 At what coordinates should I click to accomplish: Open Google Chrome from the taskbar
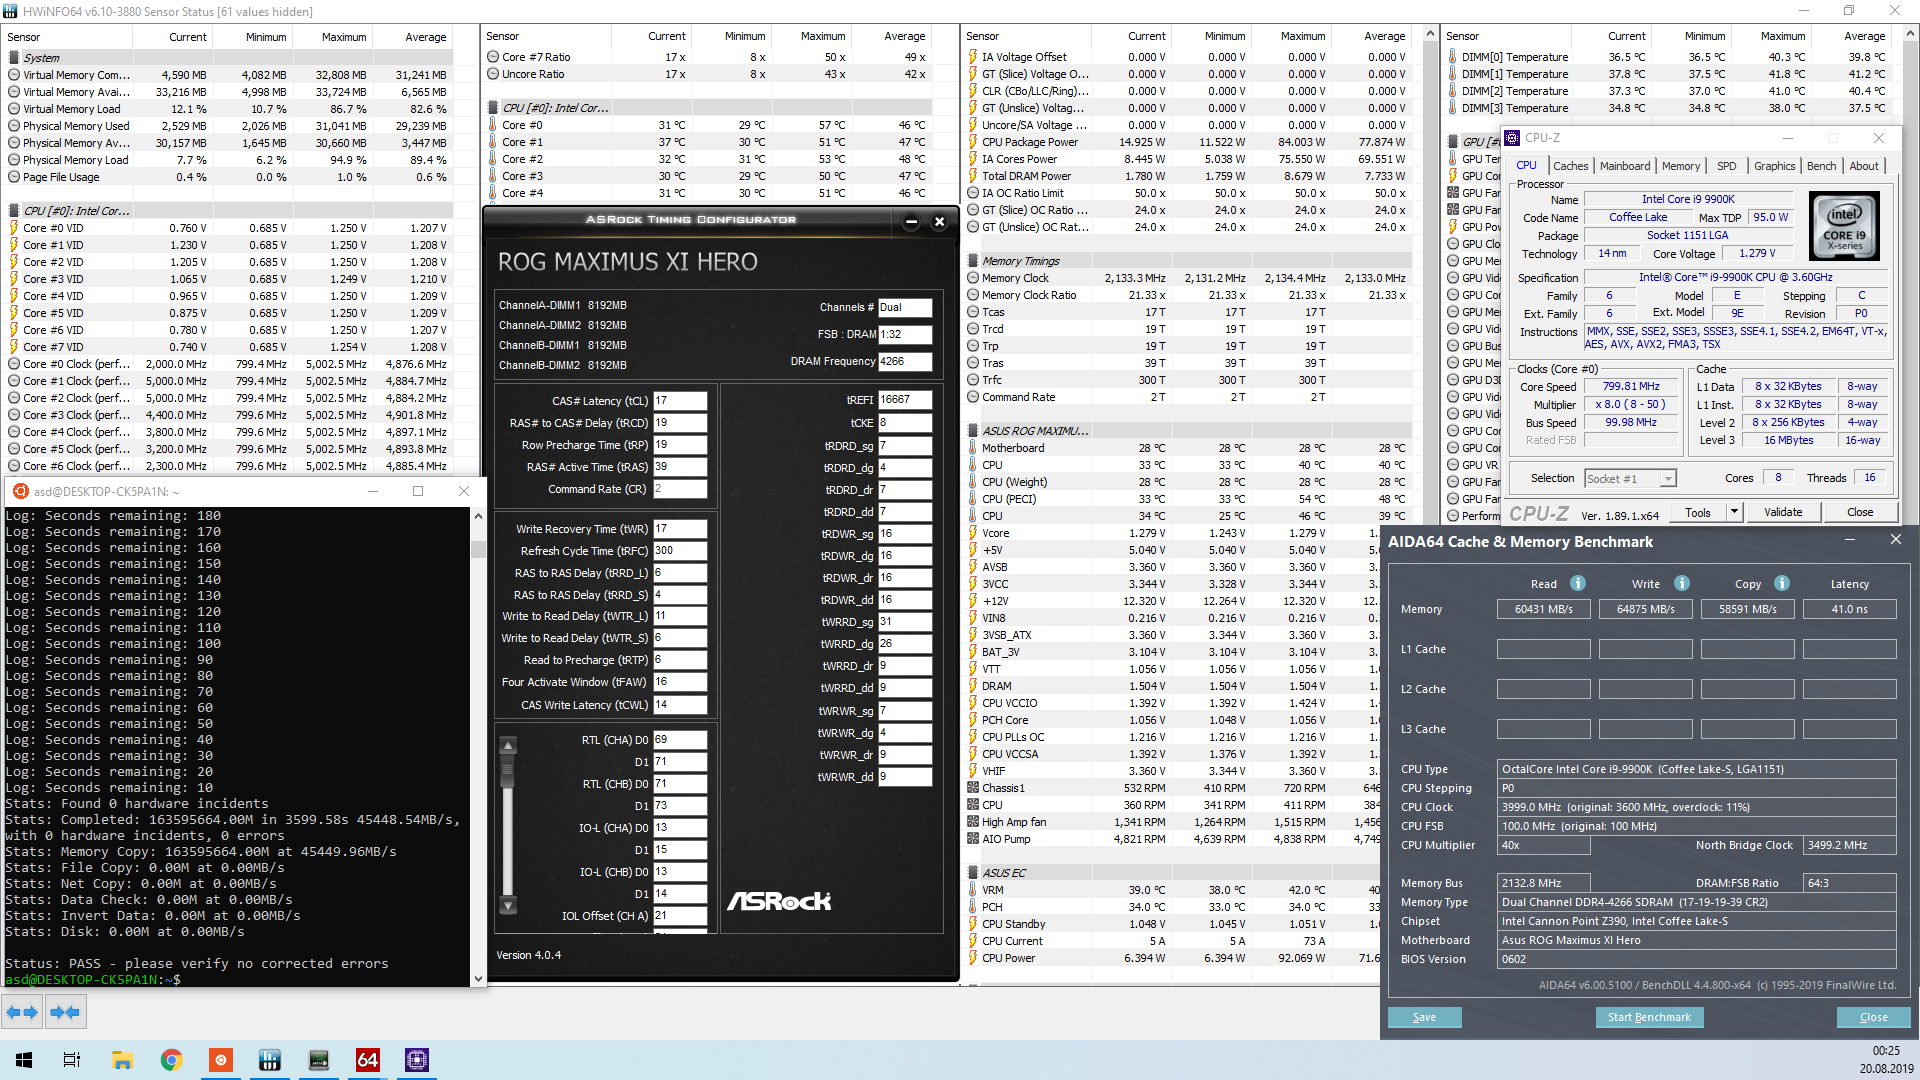coord(171,1060)
